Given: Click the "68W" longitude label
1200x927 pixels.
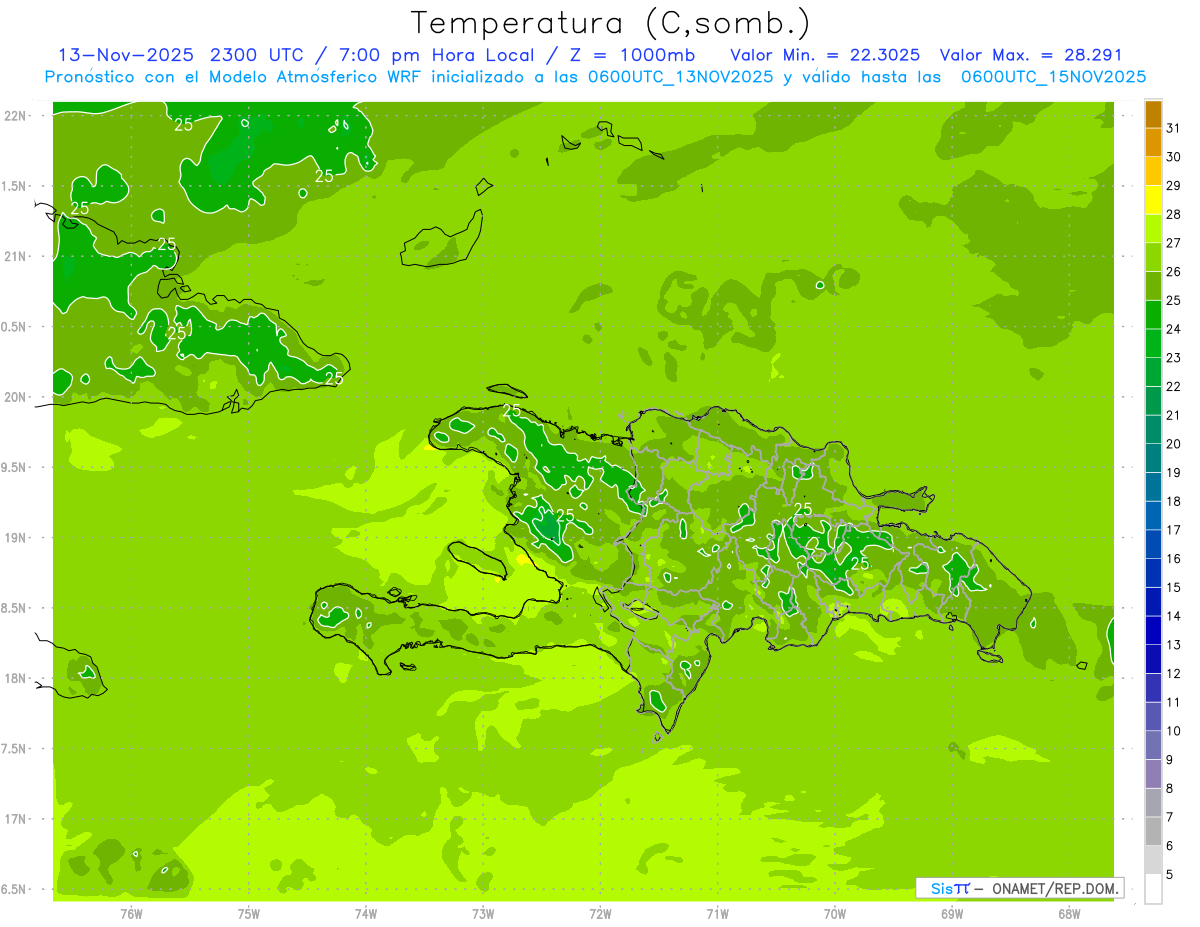Looking at the screenshot, I should pos(1069,913).
